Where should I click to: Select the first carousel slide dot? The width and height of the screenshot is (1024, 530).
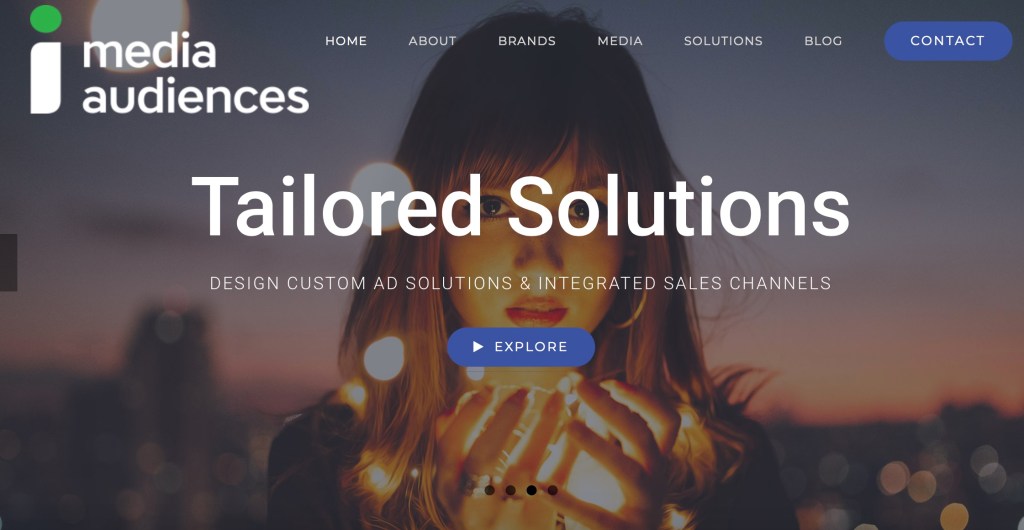coord(490,490)
